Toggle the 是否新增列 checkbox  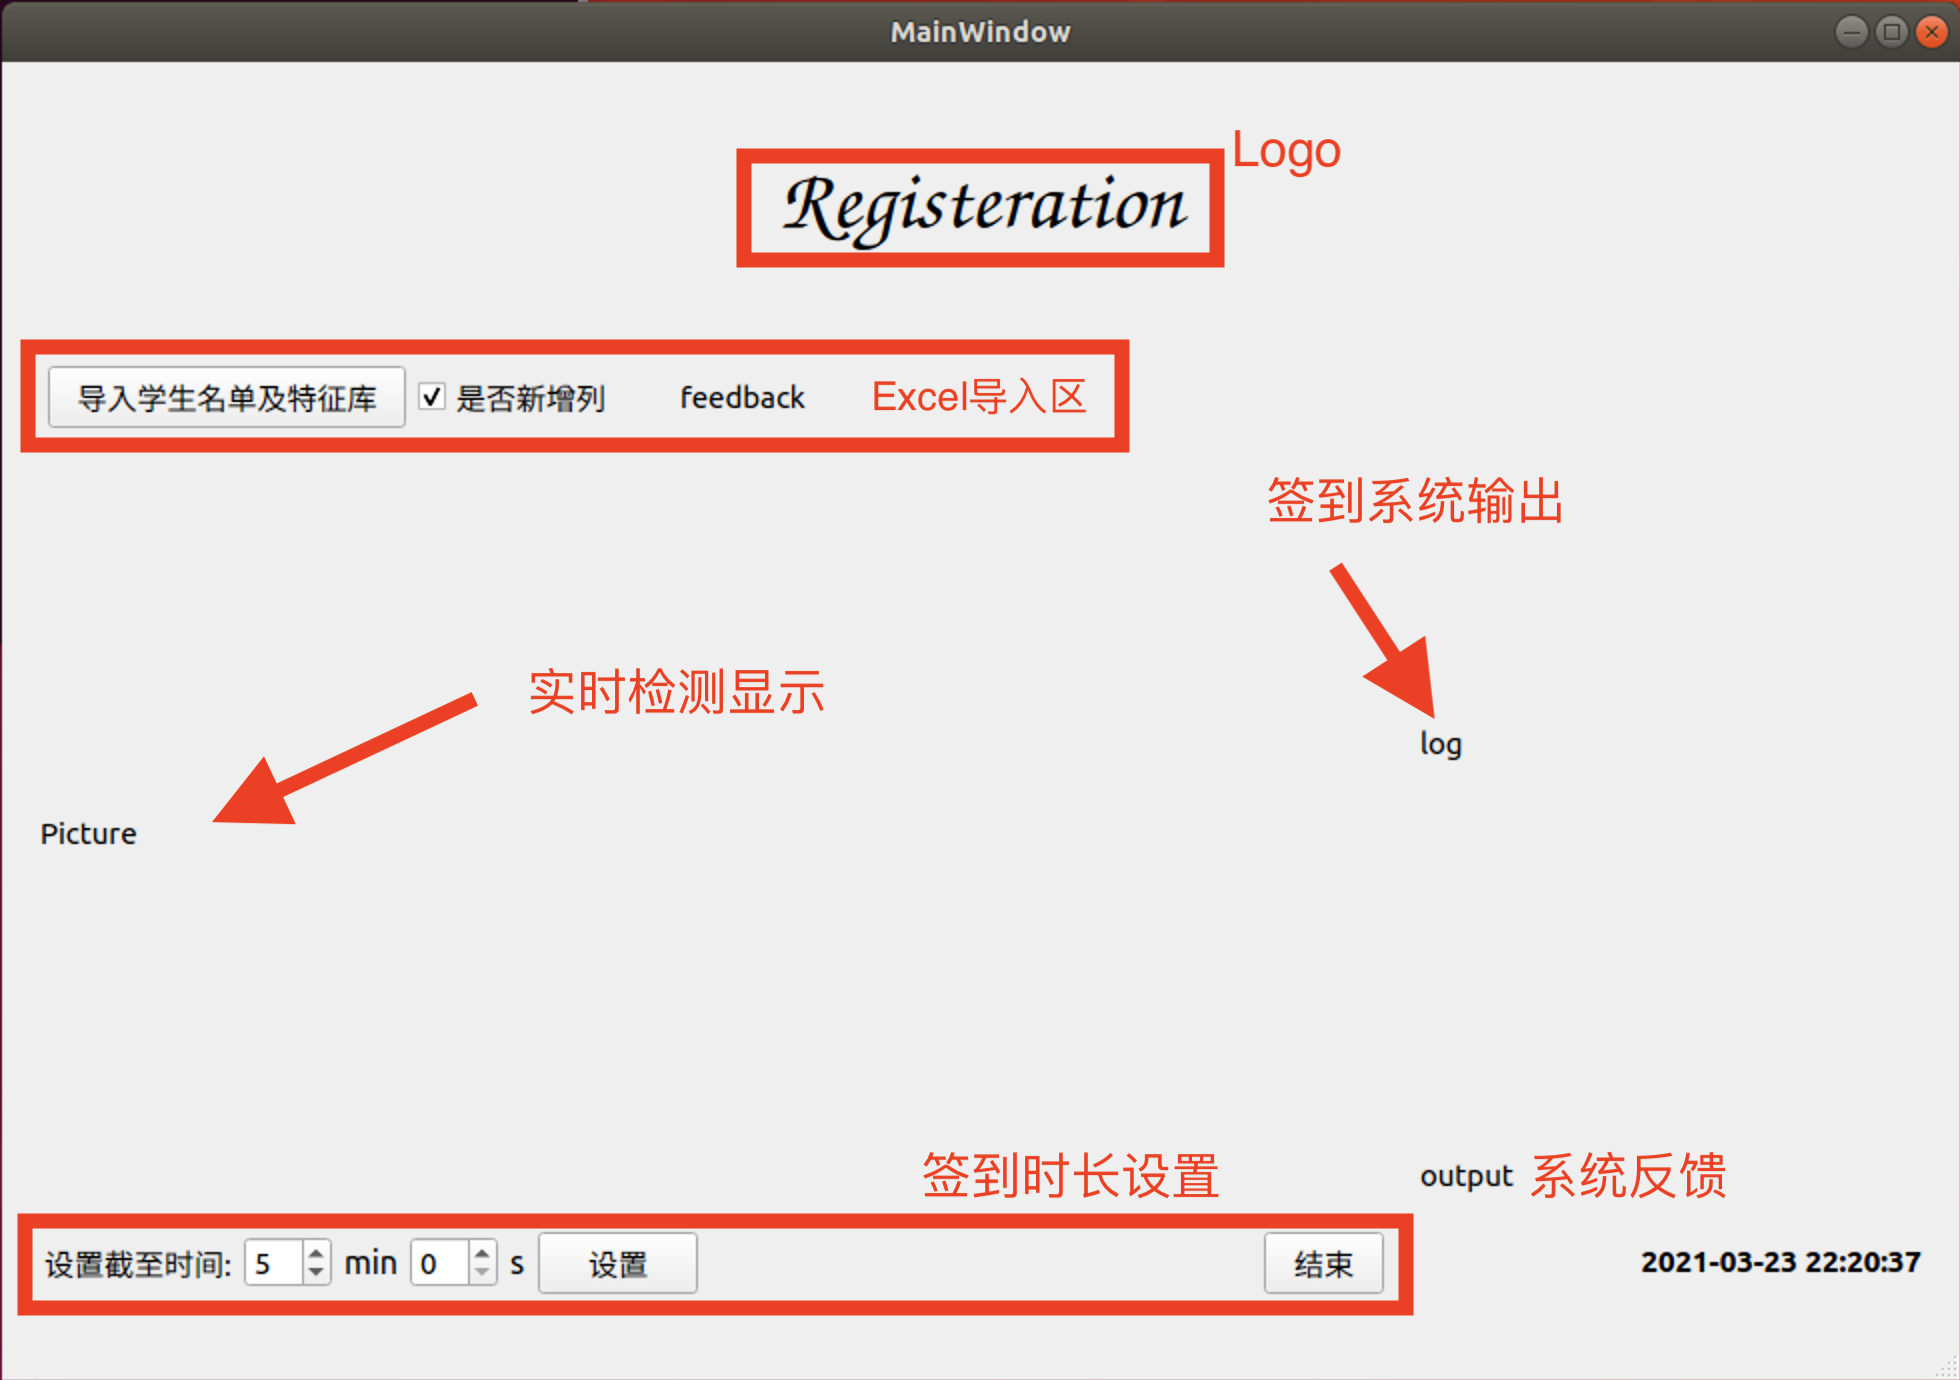[432, 397]
